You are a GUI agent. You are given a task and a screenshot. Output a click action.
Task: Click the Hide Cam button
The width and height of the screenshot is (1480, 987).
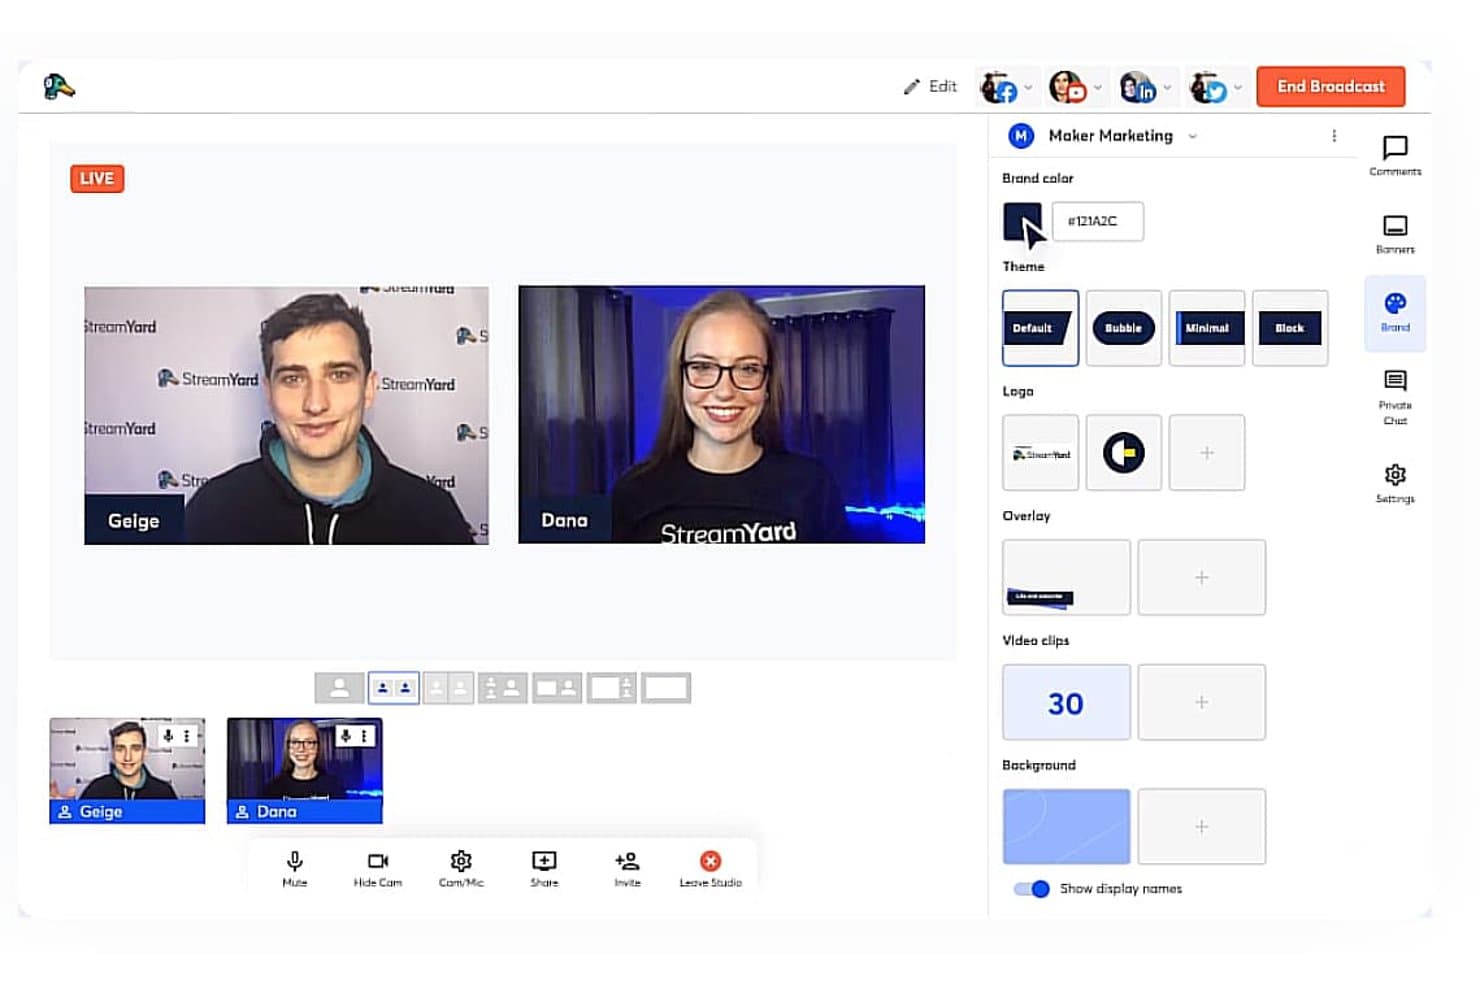(x=378, y=868)
